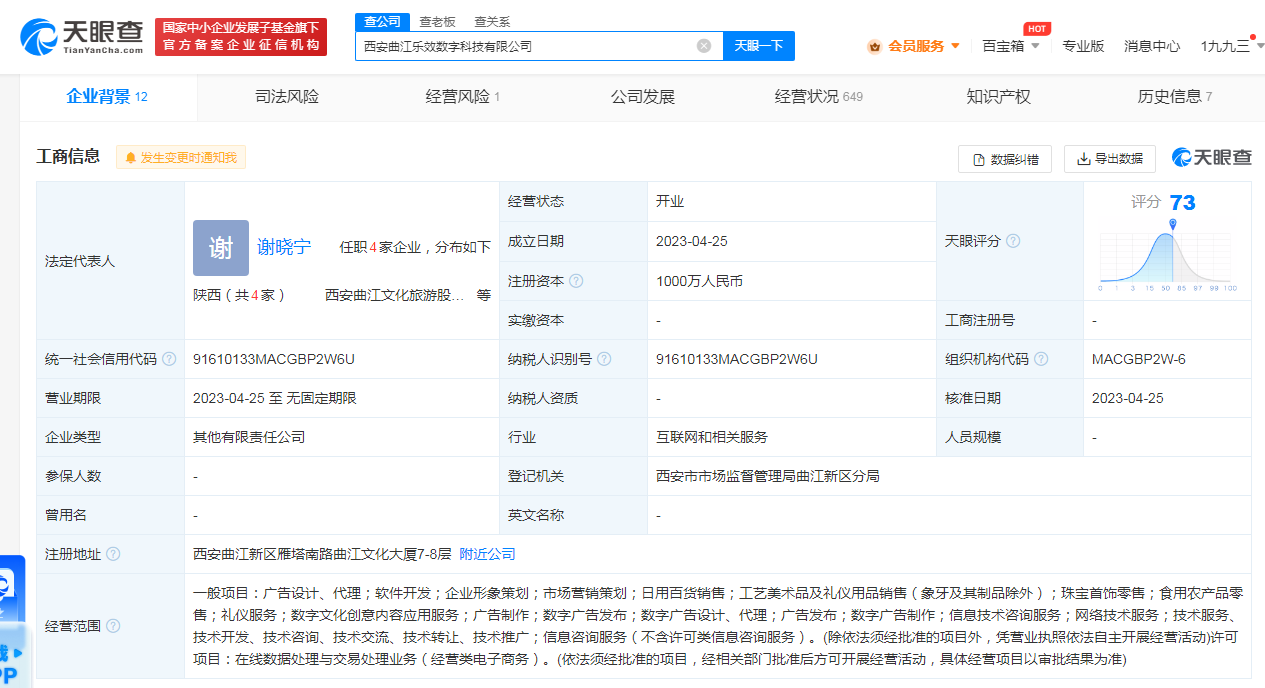Click the red 官方备案企业征信机构 banner

click(x=241, y=37)
